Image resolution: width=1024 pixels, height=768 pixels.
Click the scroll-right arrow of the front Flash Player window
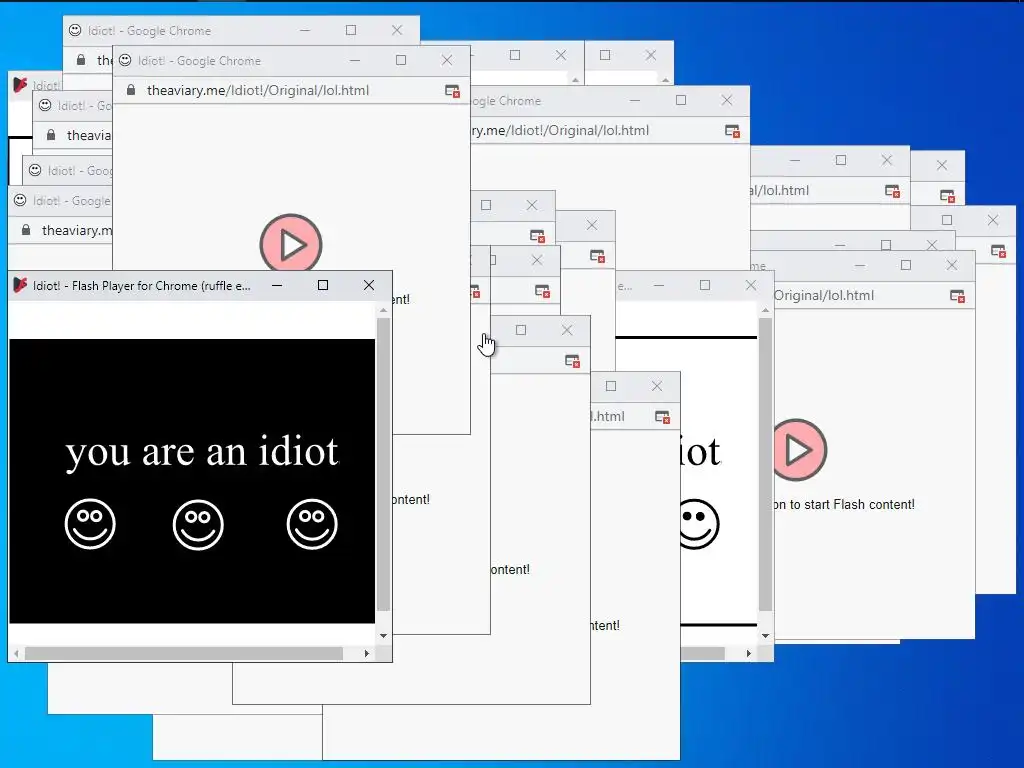(366, 653)
